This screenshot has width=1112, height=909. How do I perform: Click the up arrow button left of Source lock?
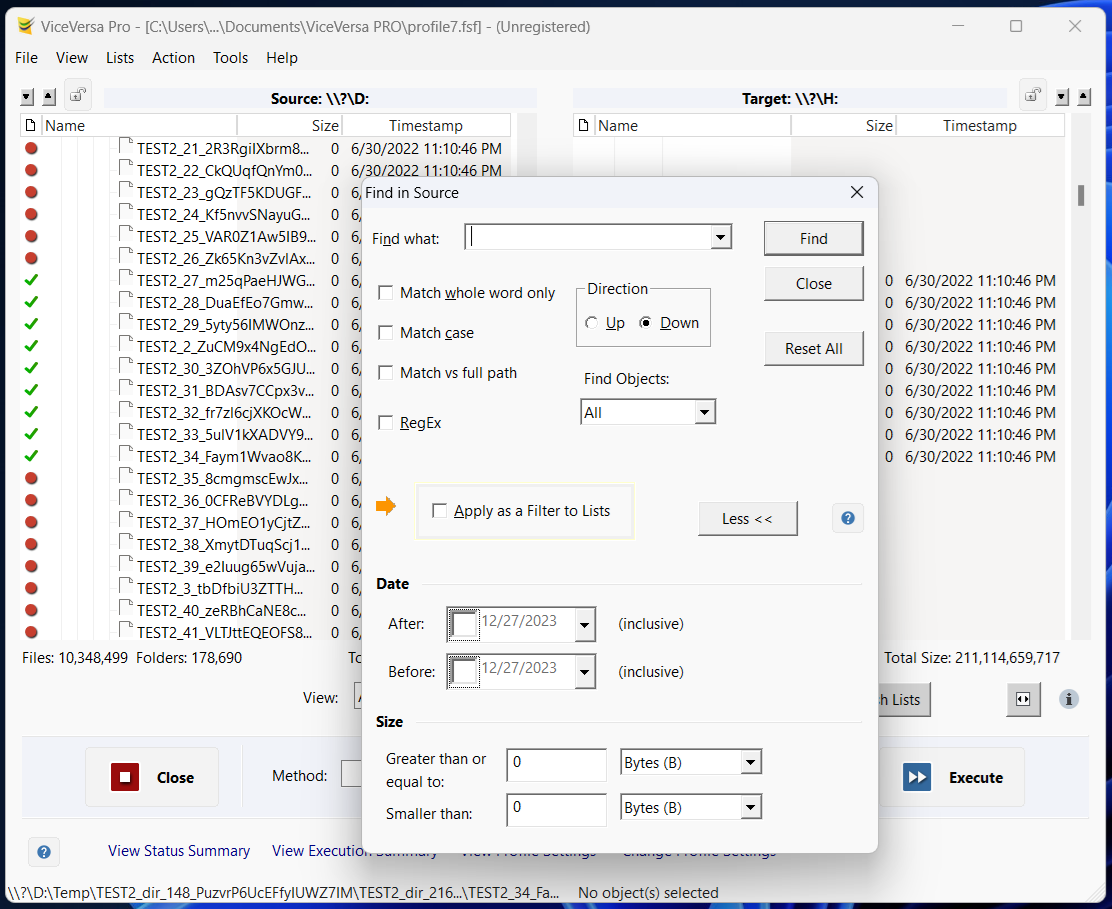(49, 96)
